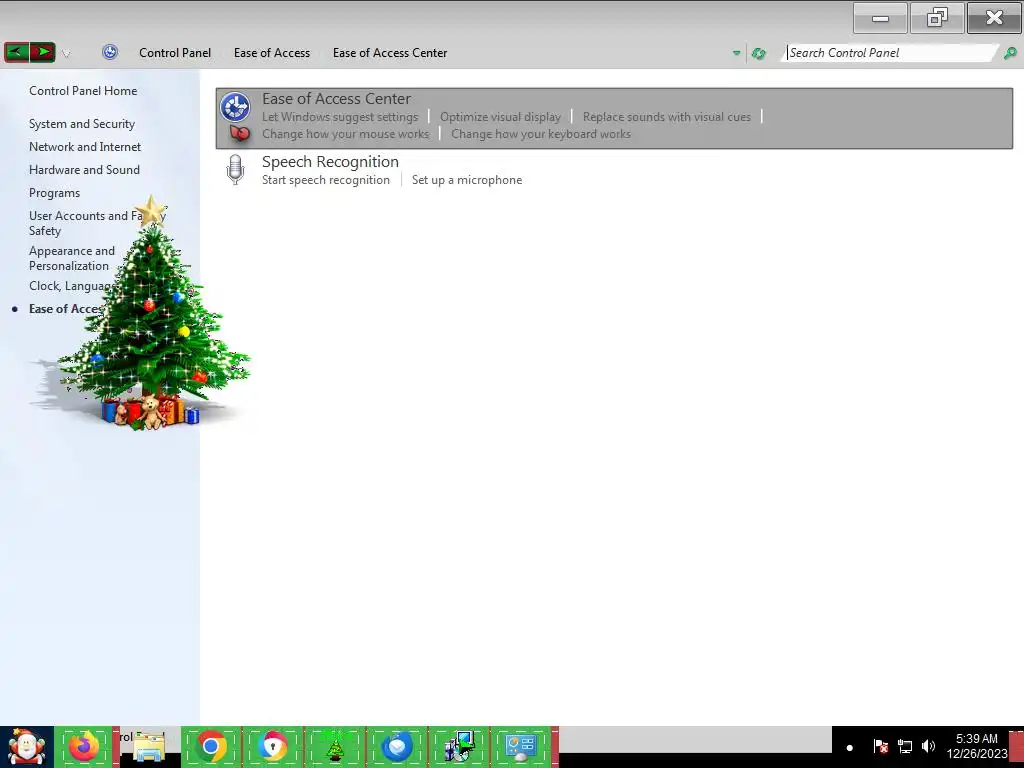
Task: Click the green Forward arrow button
Action: pos(42,52)
